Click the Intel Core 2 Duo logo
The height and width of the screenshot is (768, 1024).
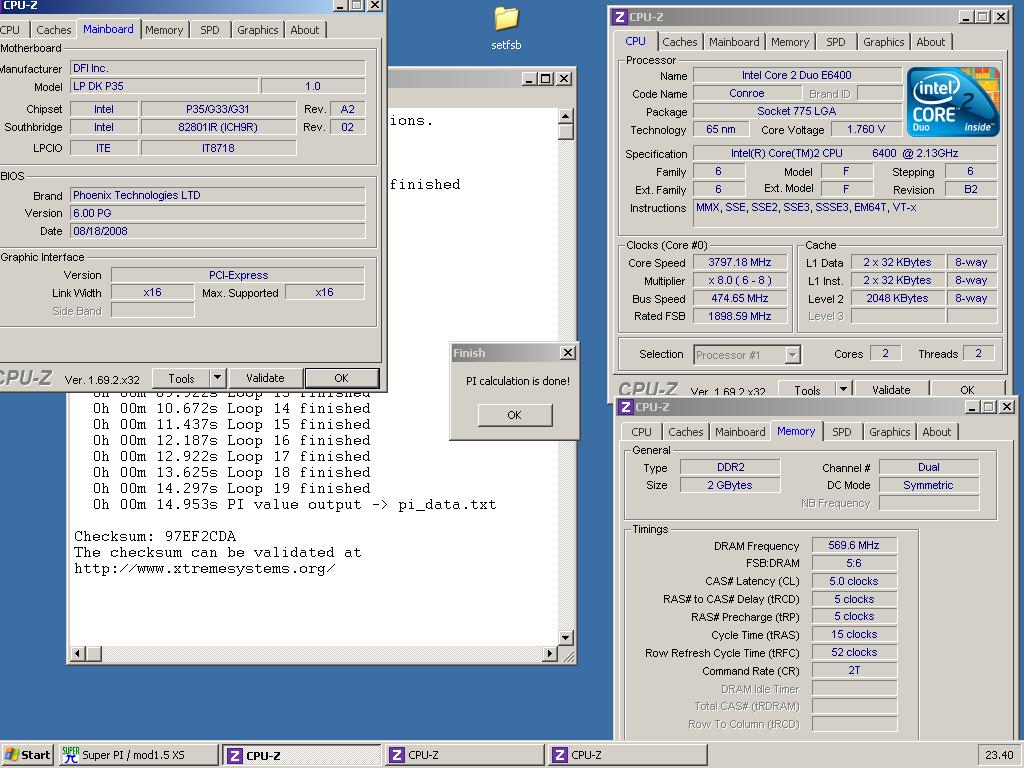pyautogui.click(x=953, y=101)
